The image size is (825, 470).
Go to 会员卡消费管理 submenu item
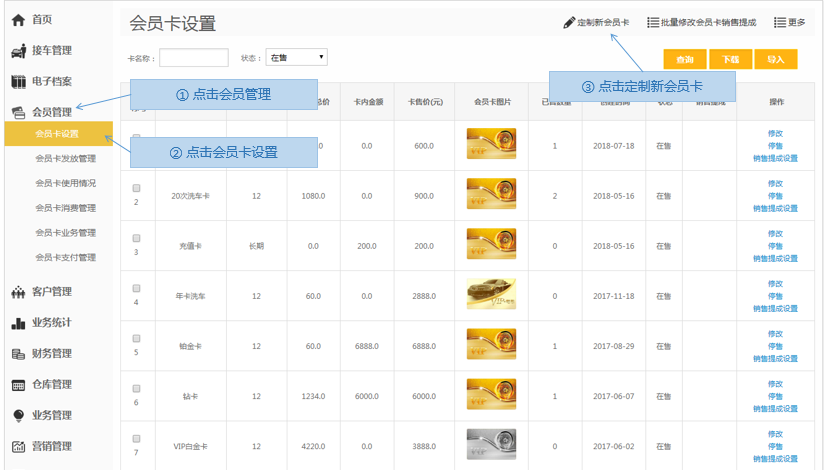pyautogui.click(x=65, y=208)
